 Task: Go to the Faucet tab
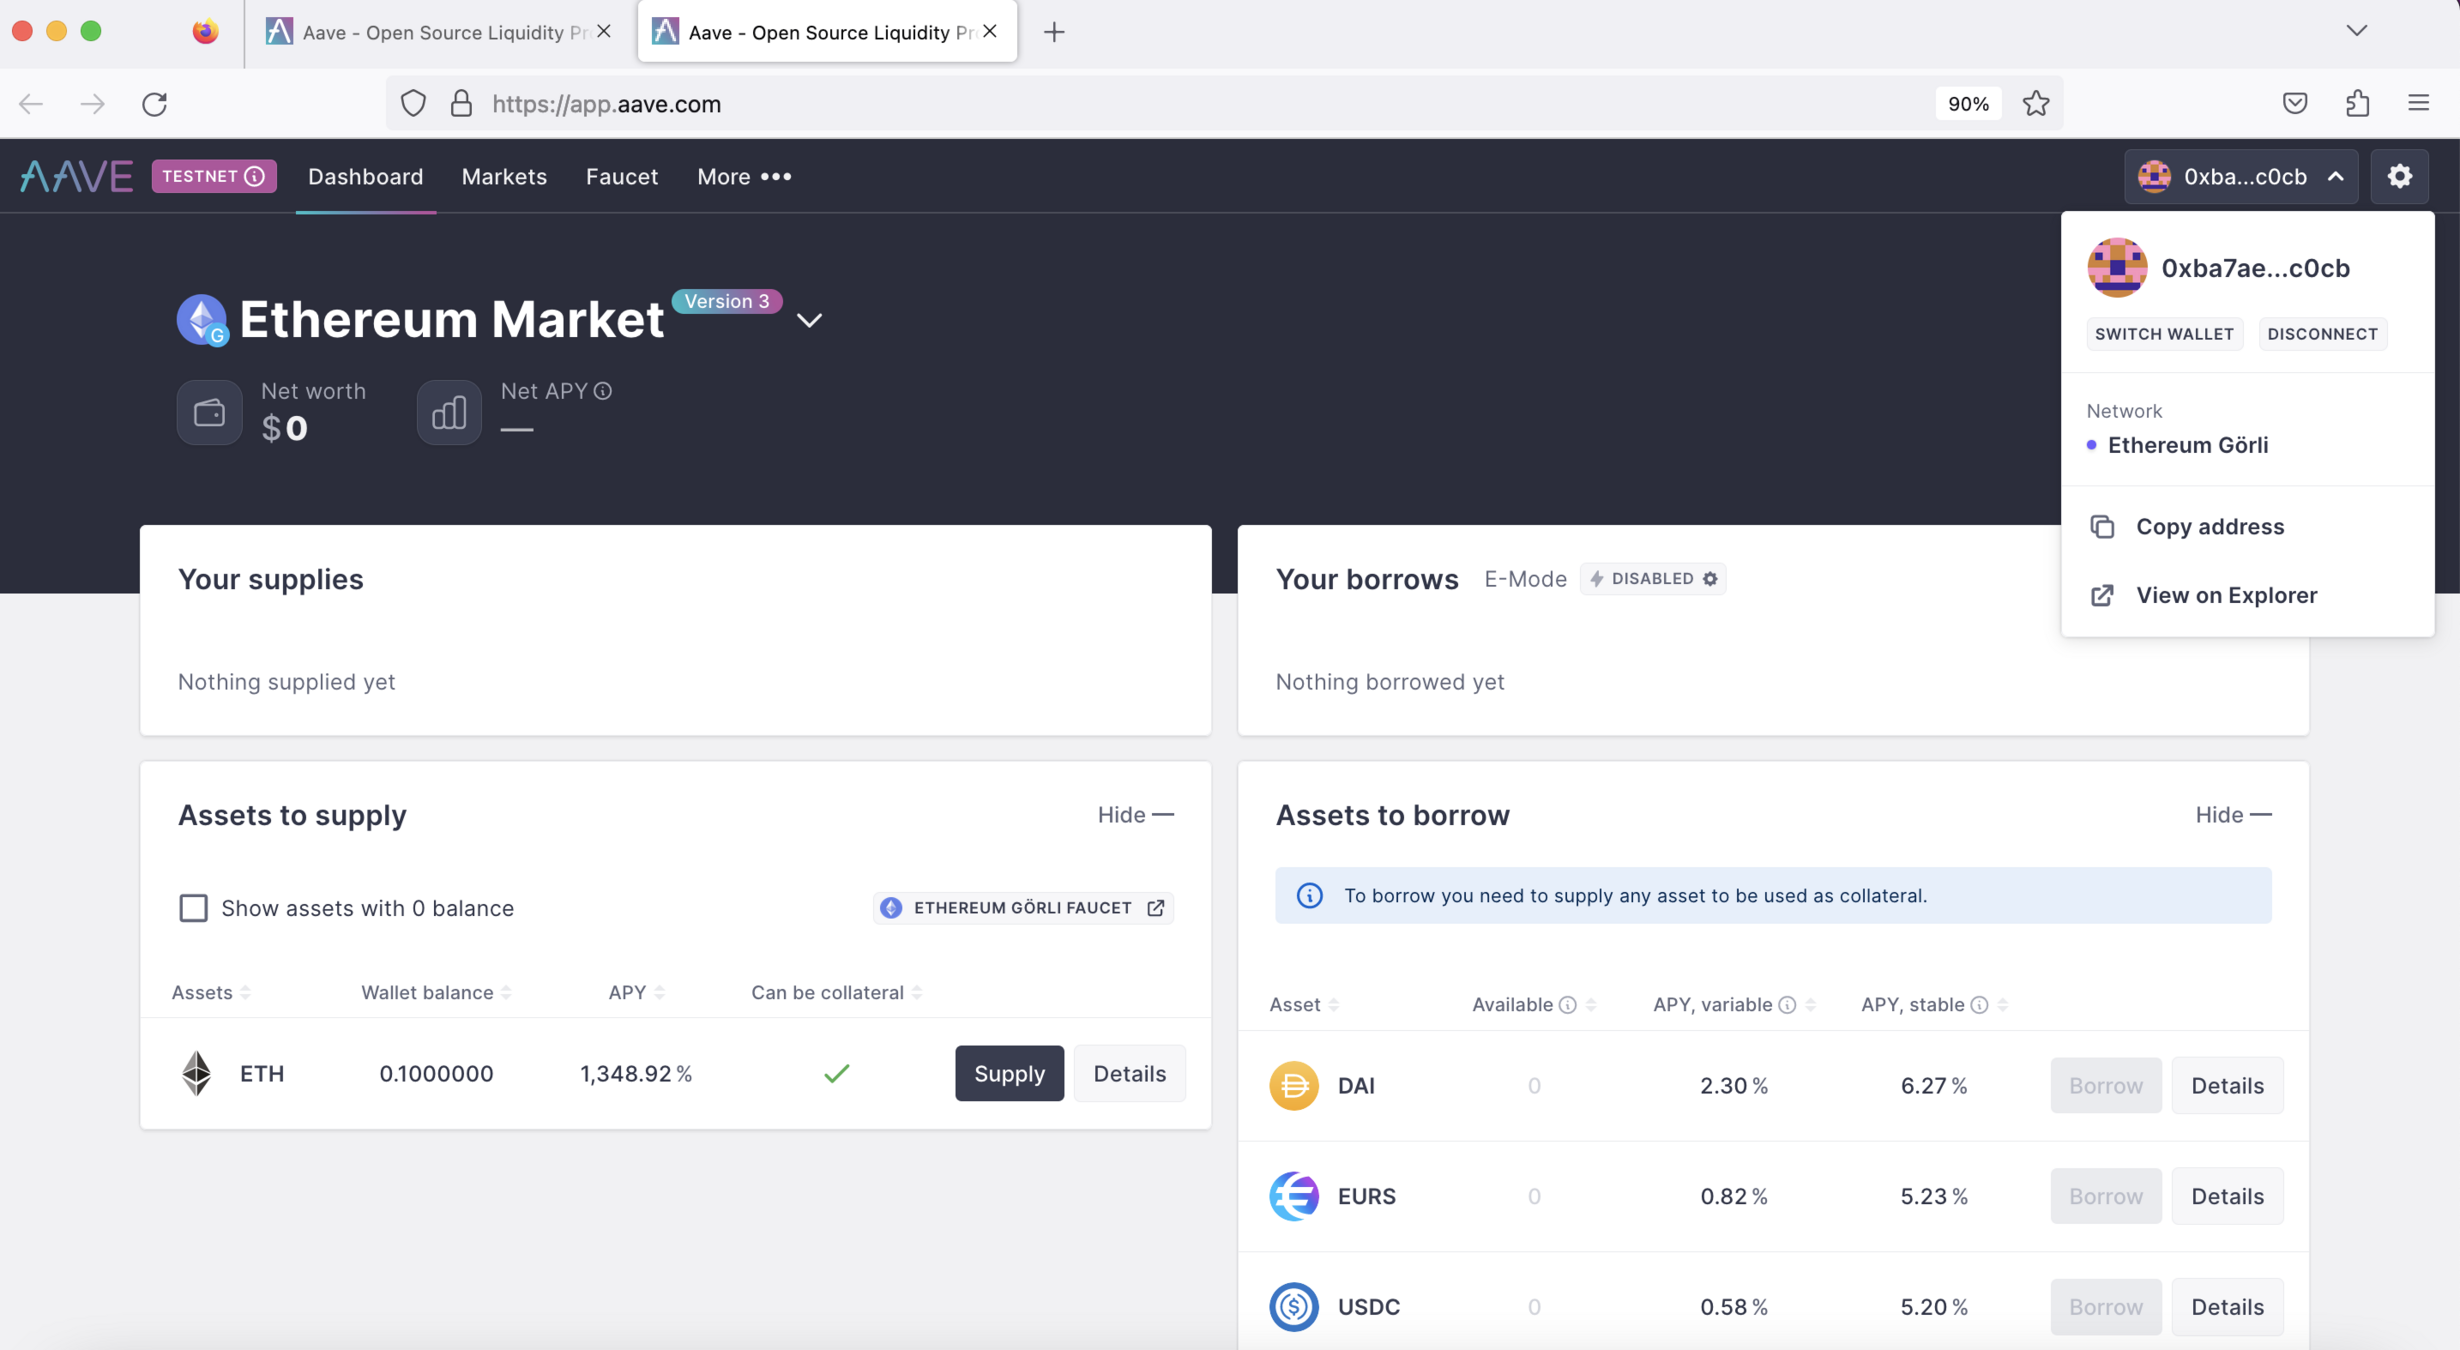(621, 176)
